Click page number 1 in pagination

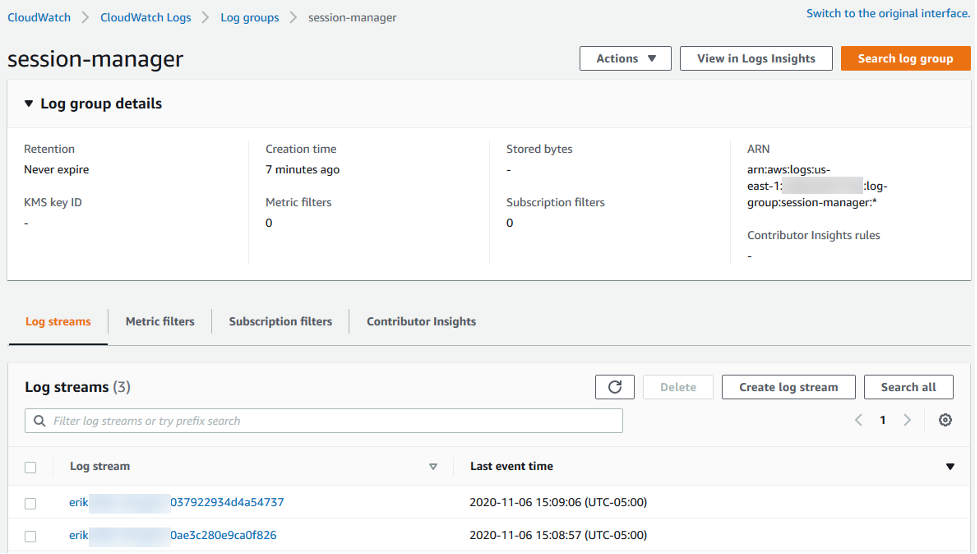(882, 420)
